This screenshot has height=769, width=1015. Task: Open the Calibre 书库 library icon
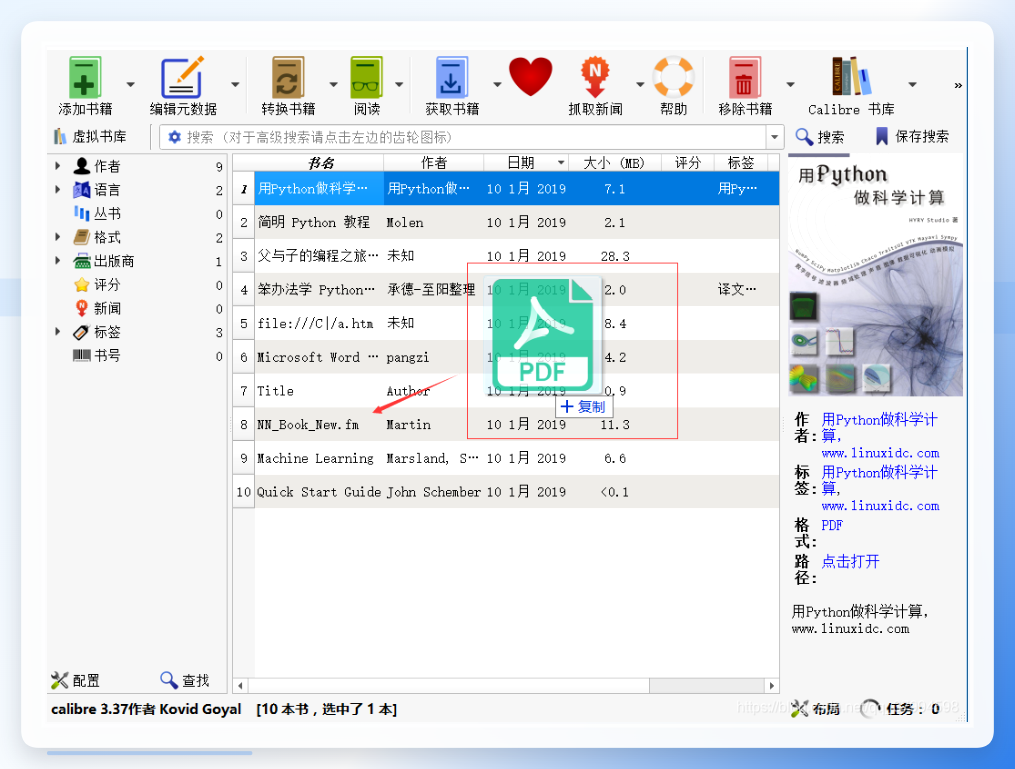pyautogui.click(x=851, y=78)
